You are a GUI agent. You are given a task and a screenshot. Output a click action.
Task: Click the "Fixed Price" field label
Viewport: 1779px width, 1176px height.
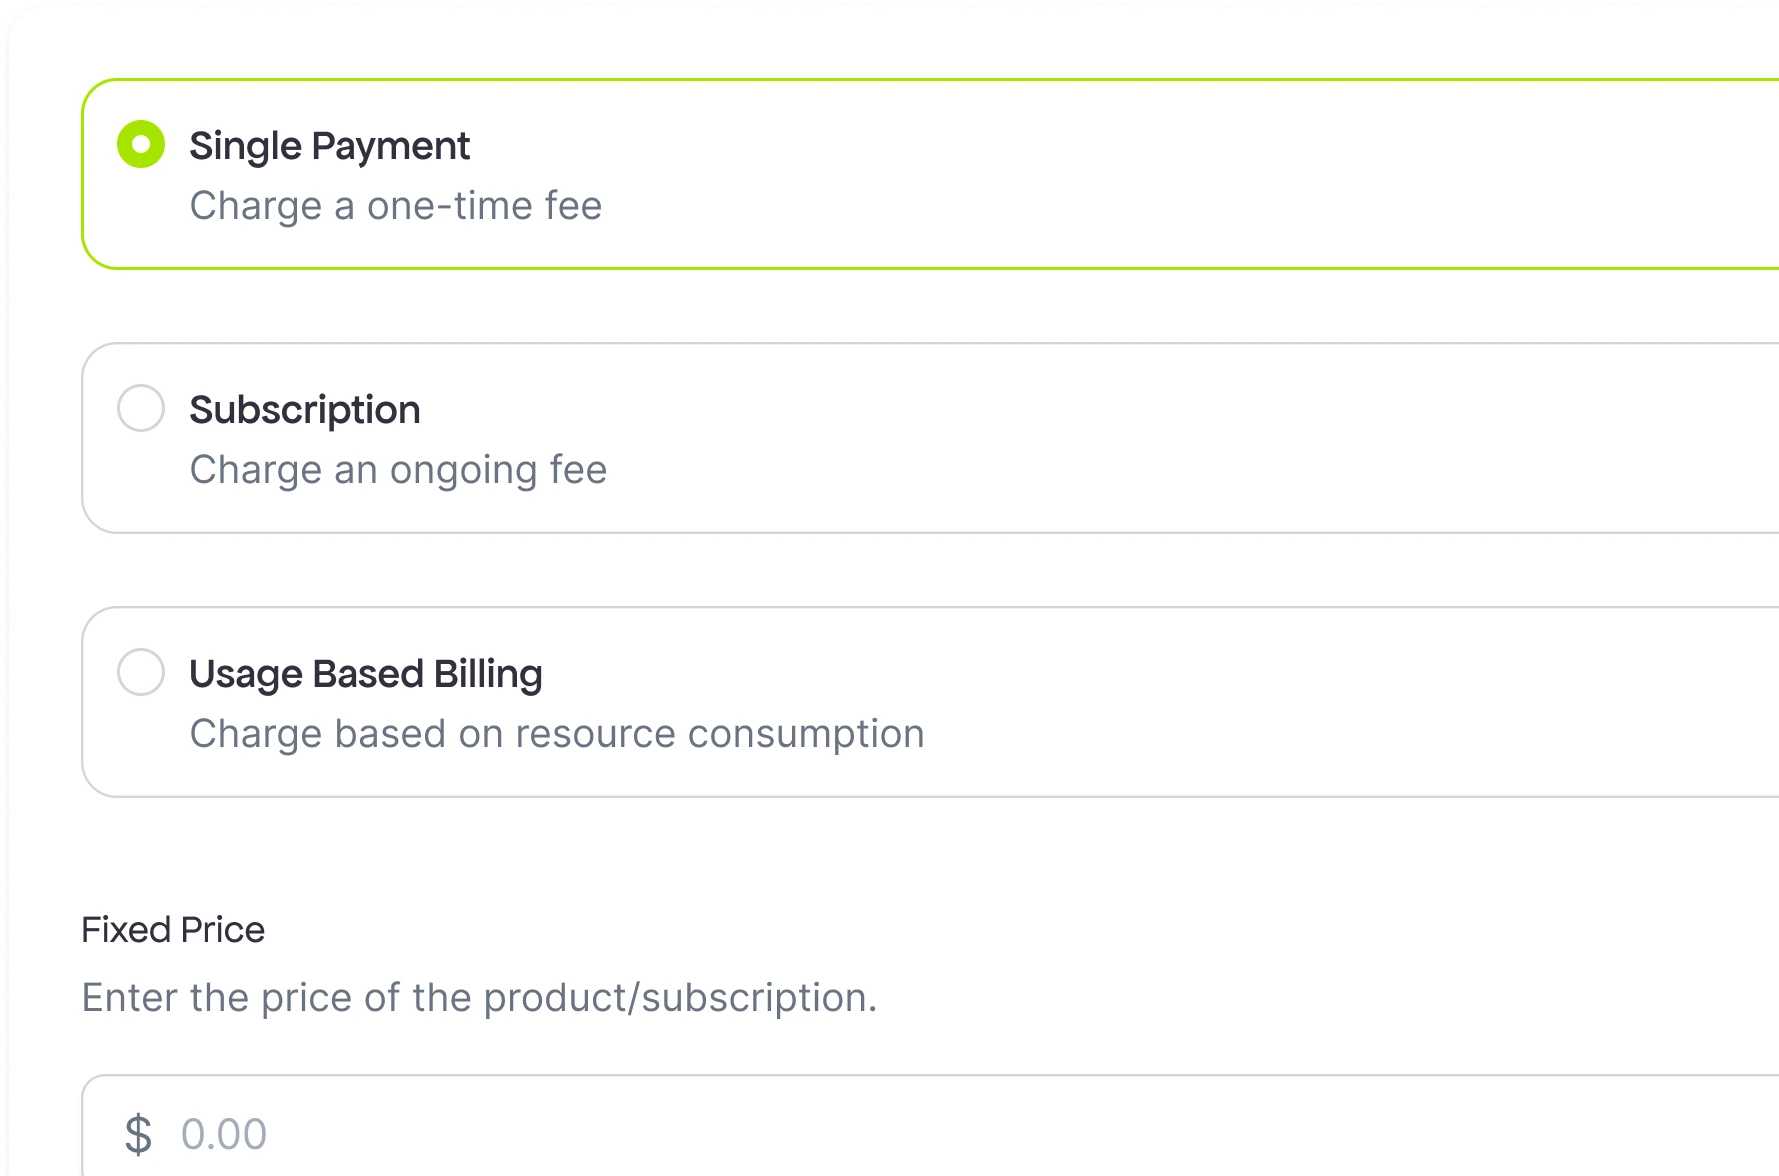173,930
